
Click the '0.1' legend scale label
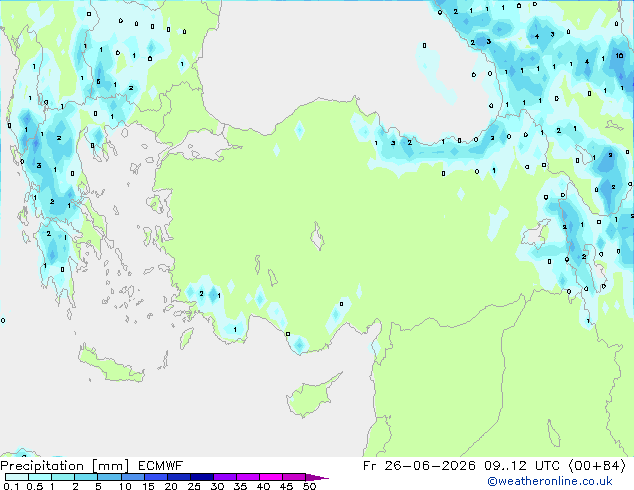pos(11,486)
